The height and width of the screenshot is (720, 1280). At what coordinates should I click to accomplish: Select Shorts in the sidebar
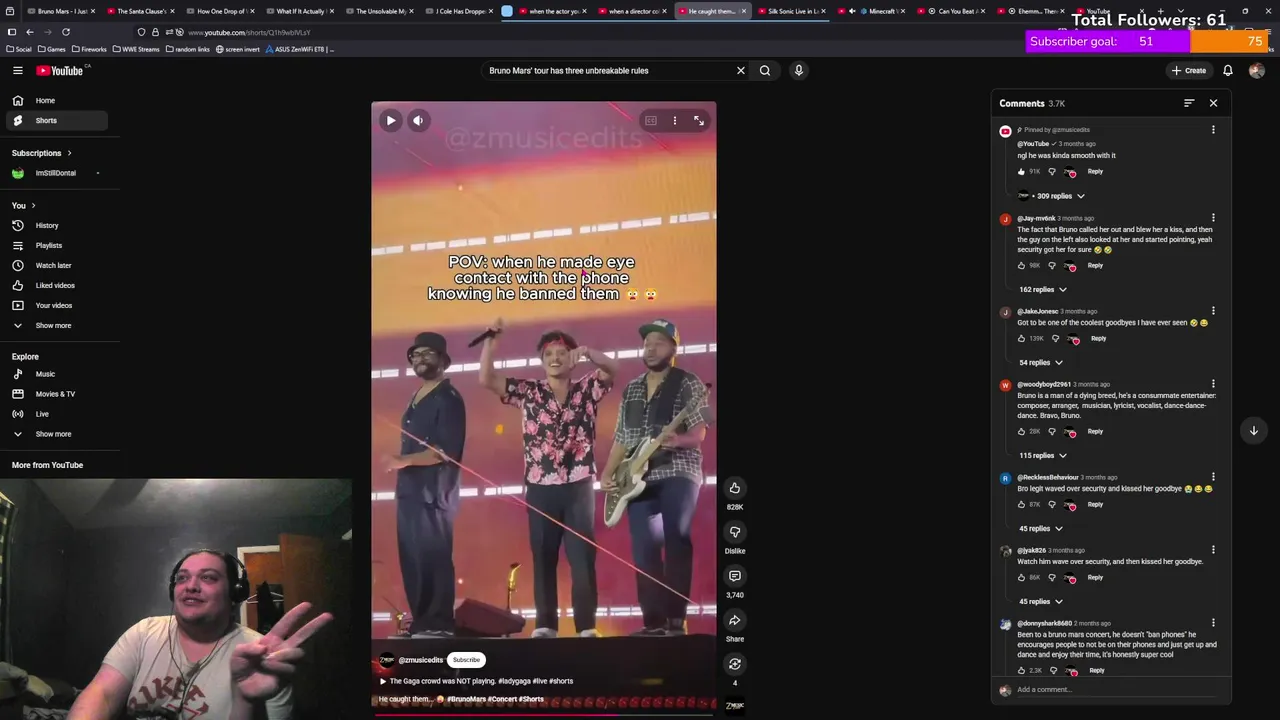[55, 120]
